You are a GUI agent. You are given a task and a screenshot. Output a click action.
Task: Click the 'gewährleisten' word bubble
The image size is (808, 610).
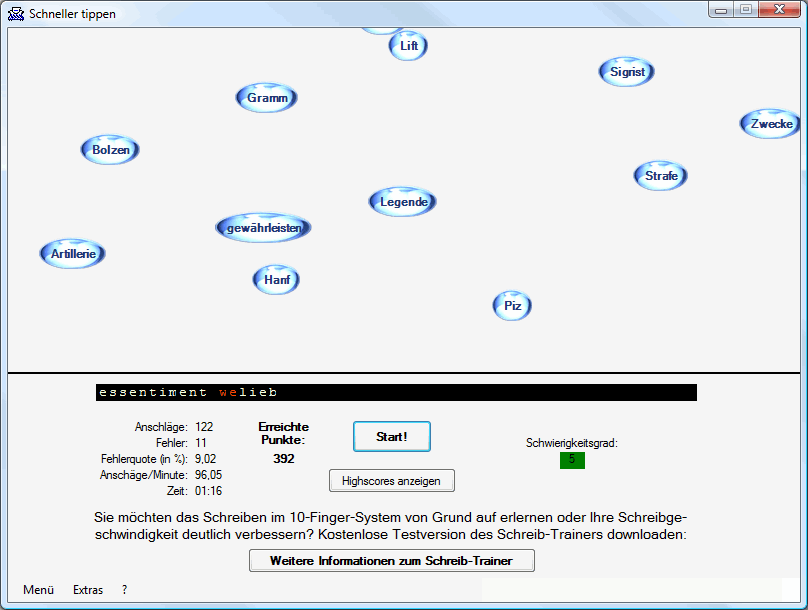click(264, 228)
